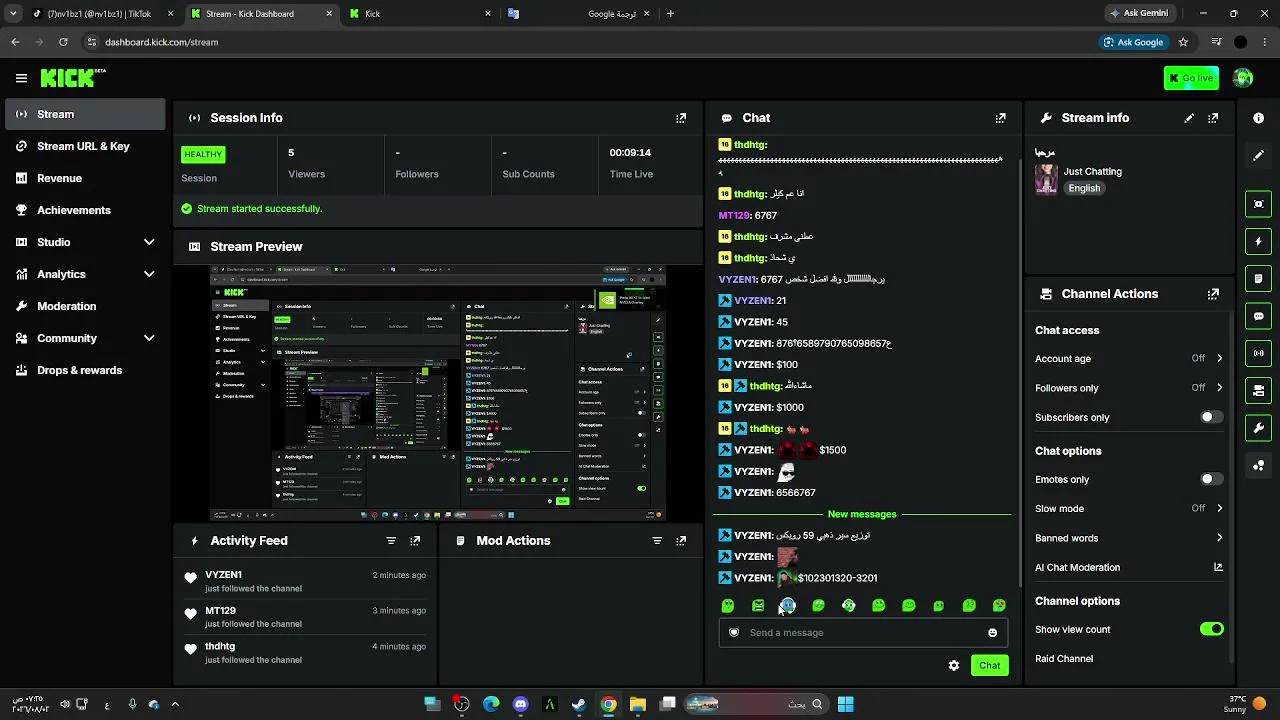Click Raid Channel option

tap(1064, 659)
